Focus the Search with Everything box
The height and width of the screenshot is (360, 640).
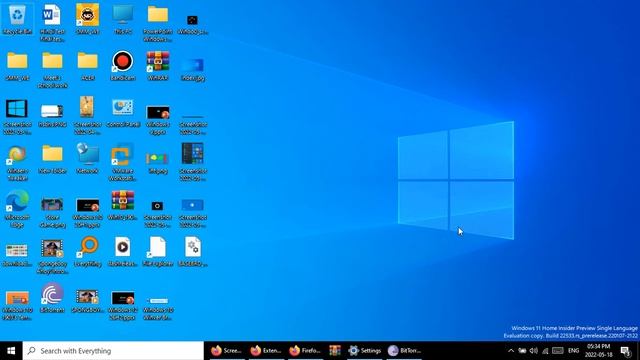click(113, 351)
